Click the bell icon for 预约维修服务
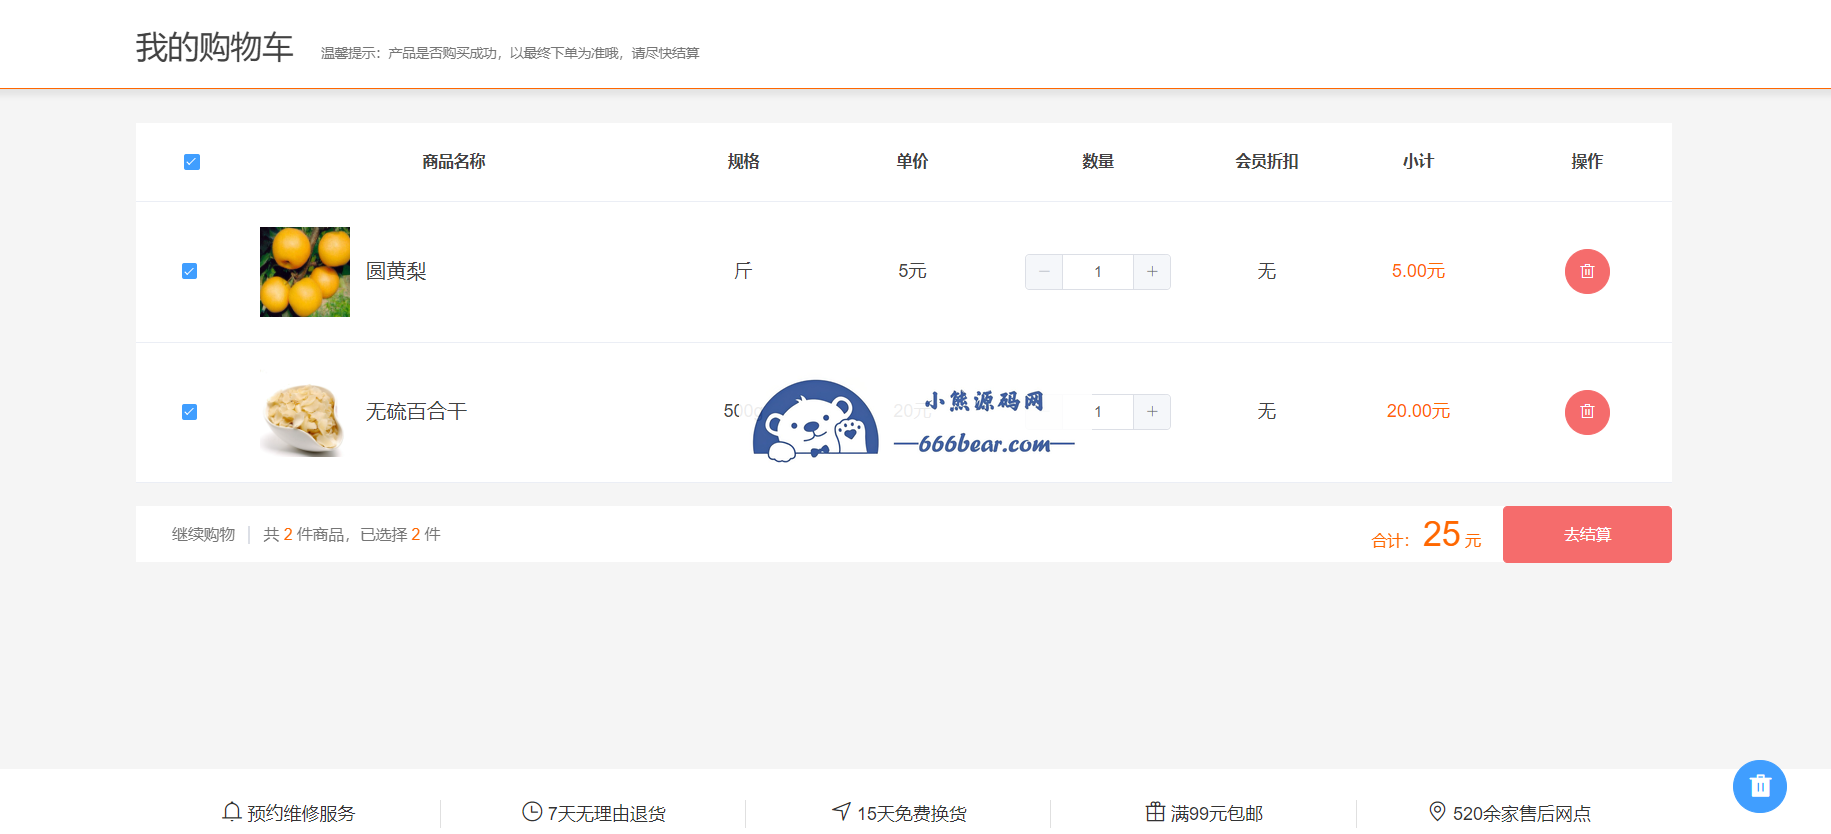This screenshot has width=1831, height=834. pyautogui.click(x=232, y=812)
